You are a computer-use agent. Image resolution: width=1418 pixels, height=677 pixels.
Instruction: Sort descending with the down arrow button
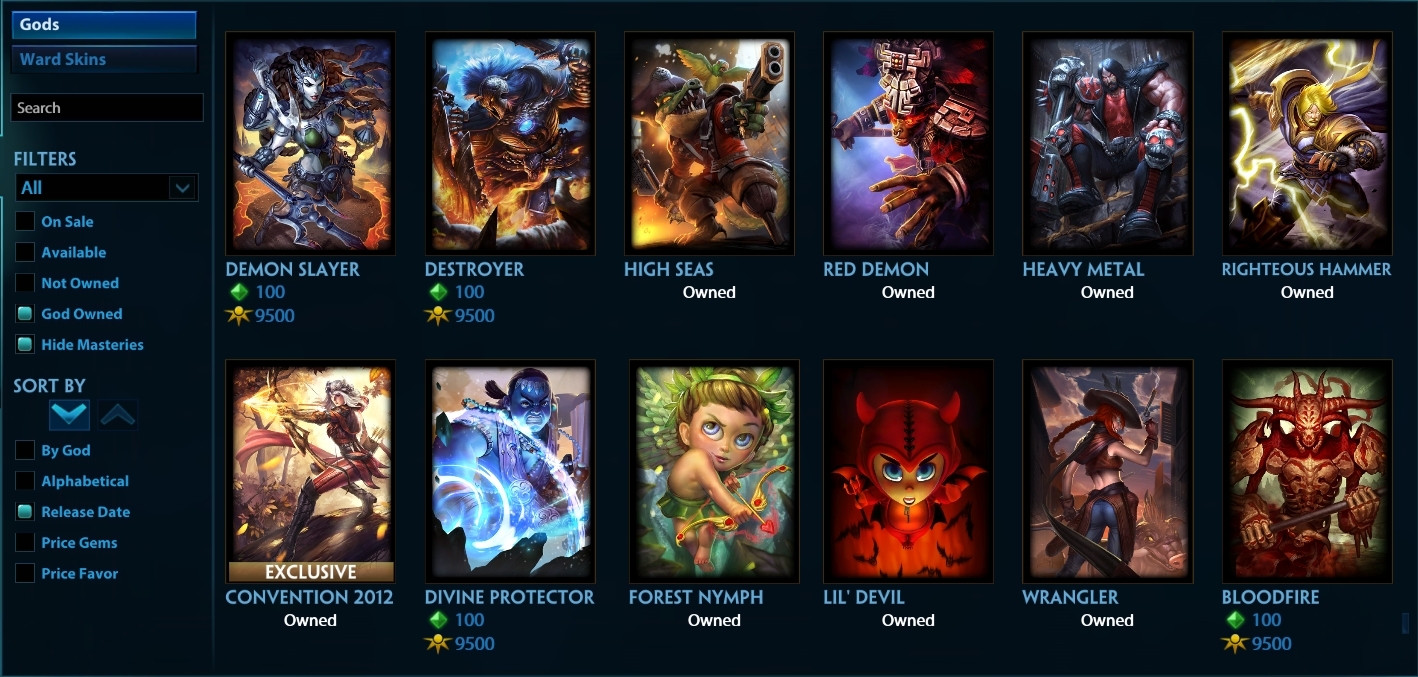(70, 415)
